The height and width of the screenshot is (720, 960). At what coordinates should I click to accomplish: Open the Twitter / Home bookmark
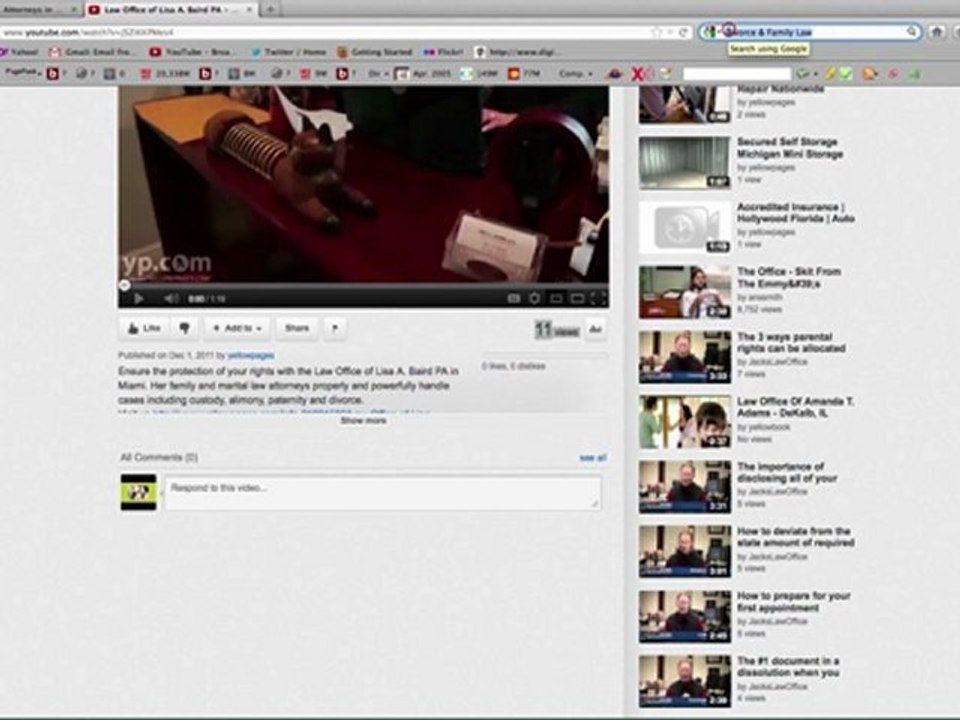(x=288, y=52)
